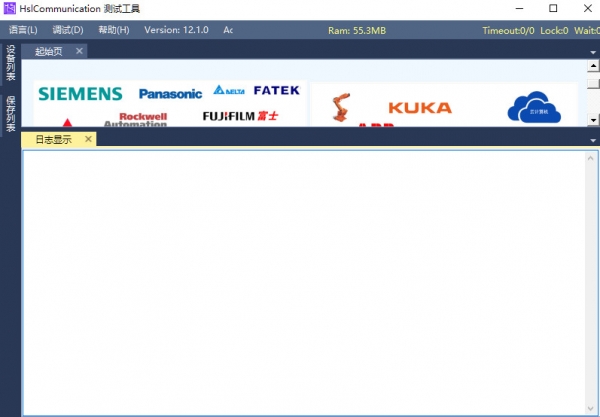
Task: Close the 起始页 tab
Action: (78, 51)
